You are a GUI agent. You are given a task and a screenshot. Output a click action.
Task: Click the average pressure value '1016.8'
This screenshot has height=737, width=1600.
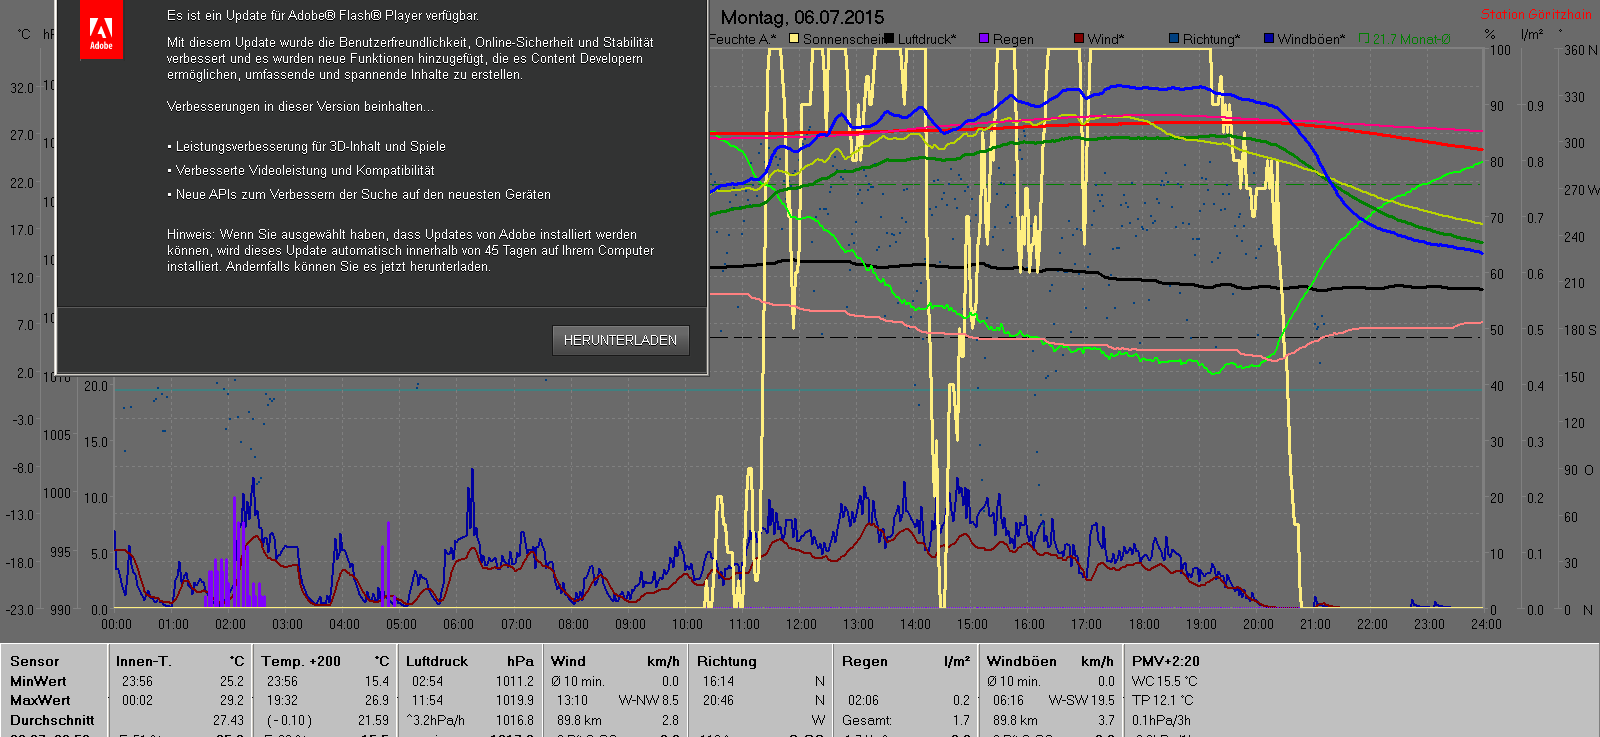click(515, 720)
